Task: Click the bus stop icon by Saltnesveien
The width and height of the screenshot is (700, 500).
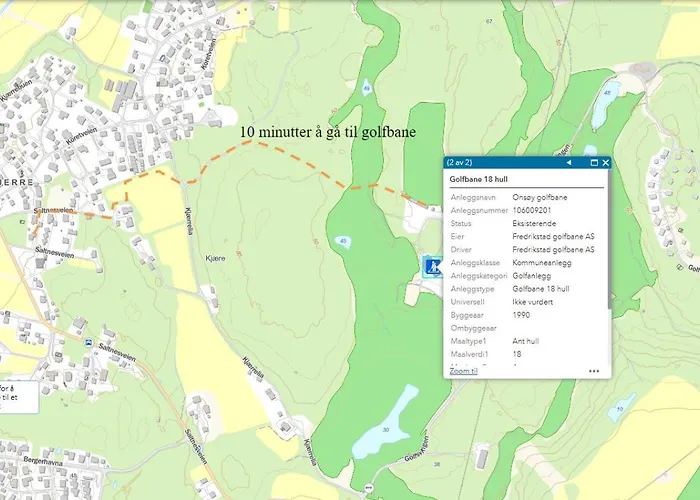Action: 89,343
